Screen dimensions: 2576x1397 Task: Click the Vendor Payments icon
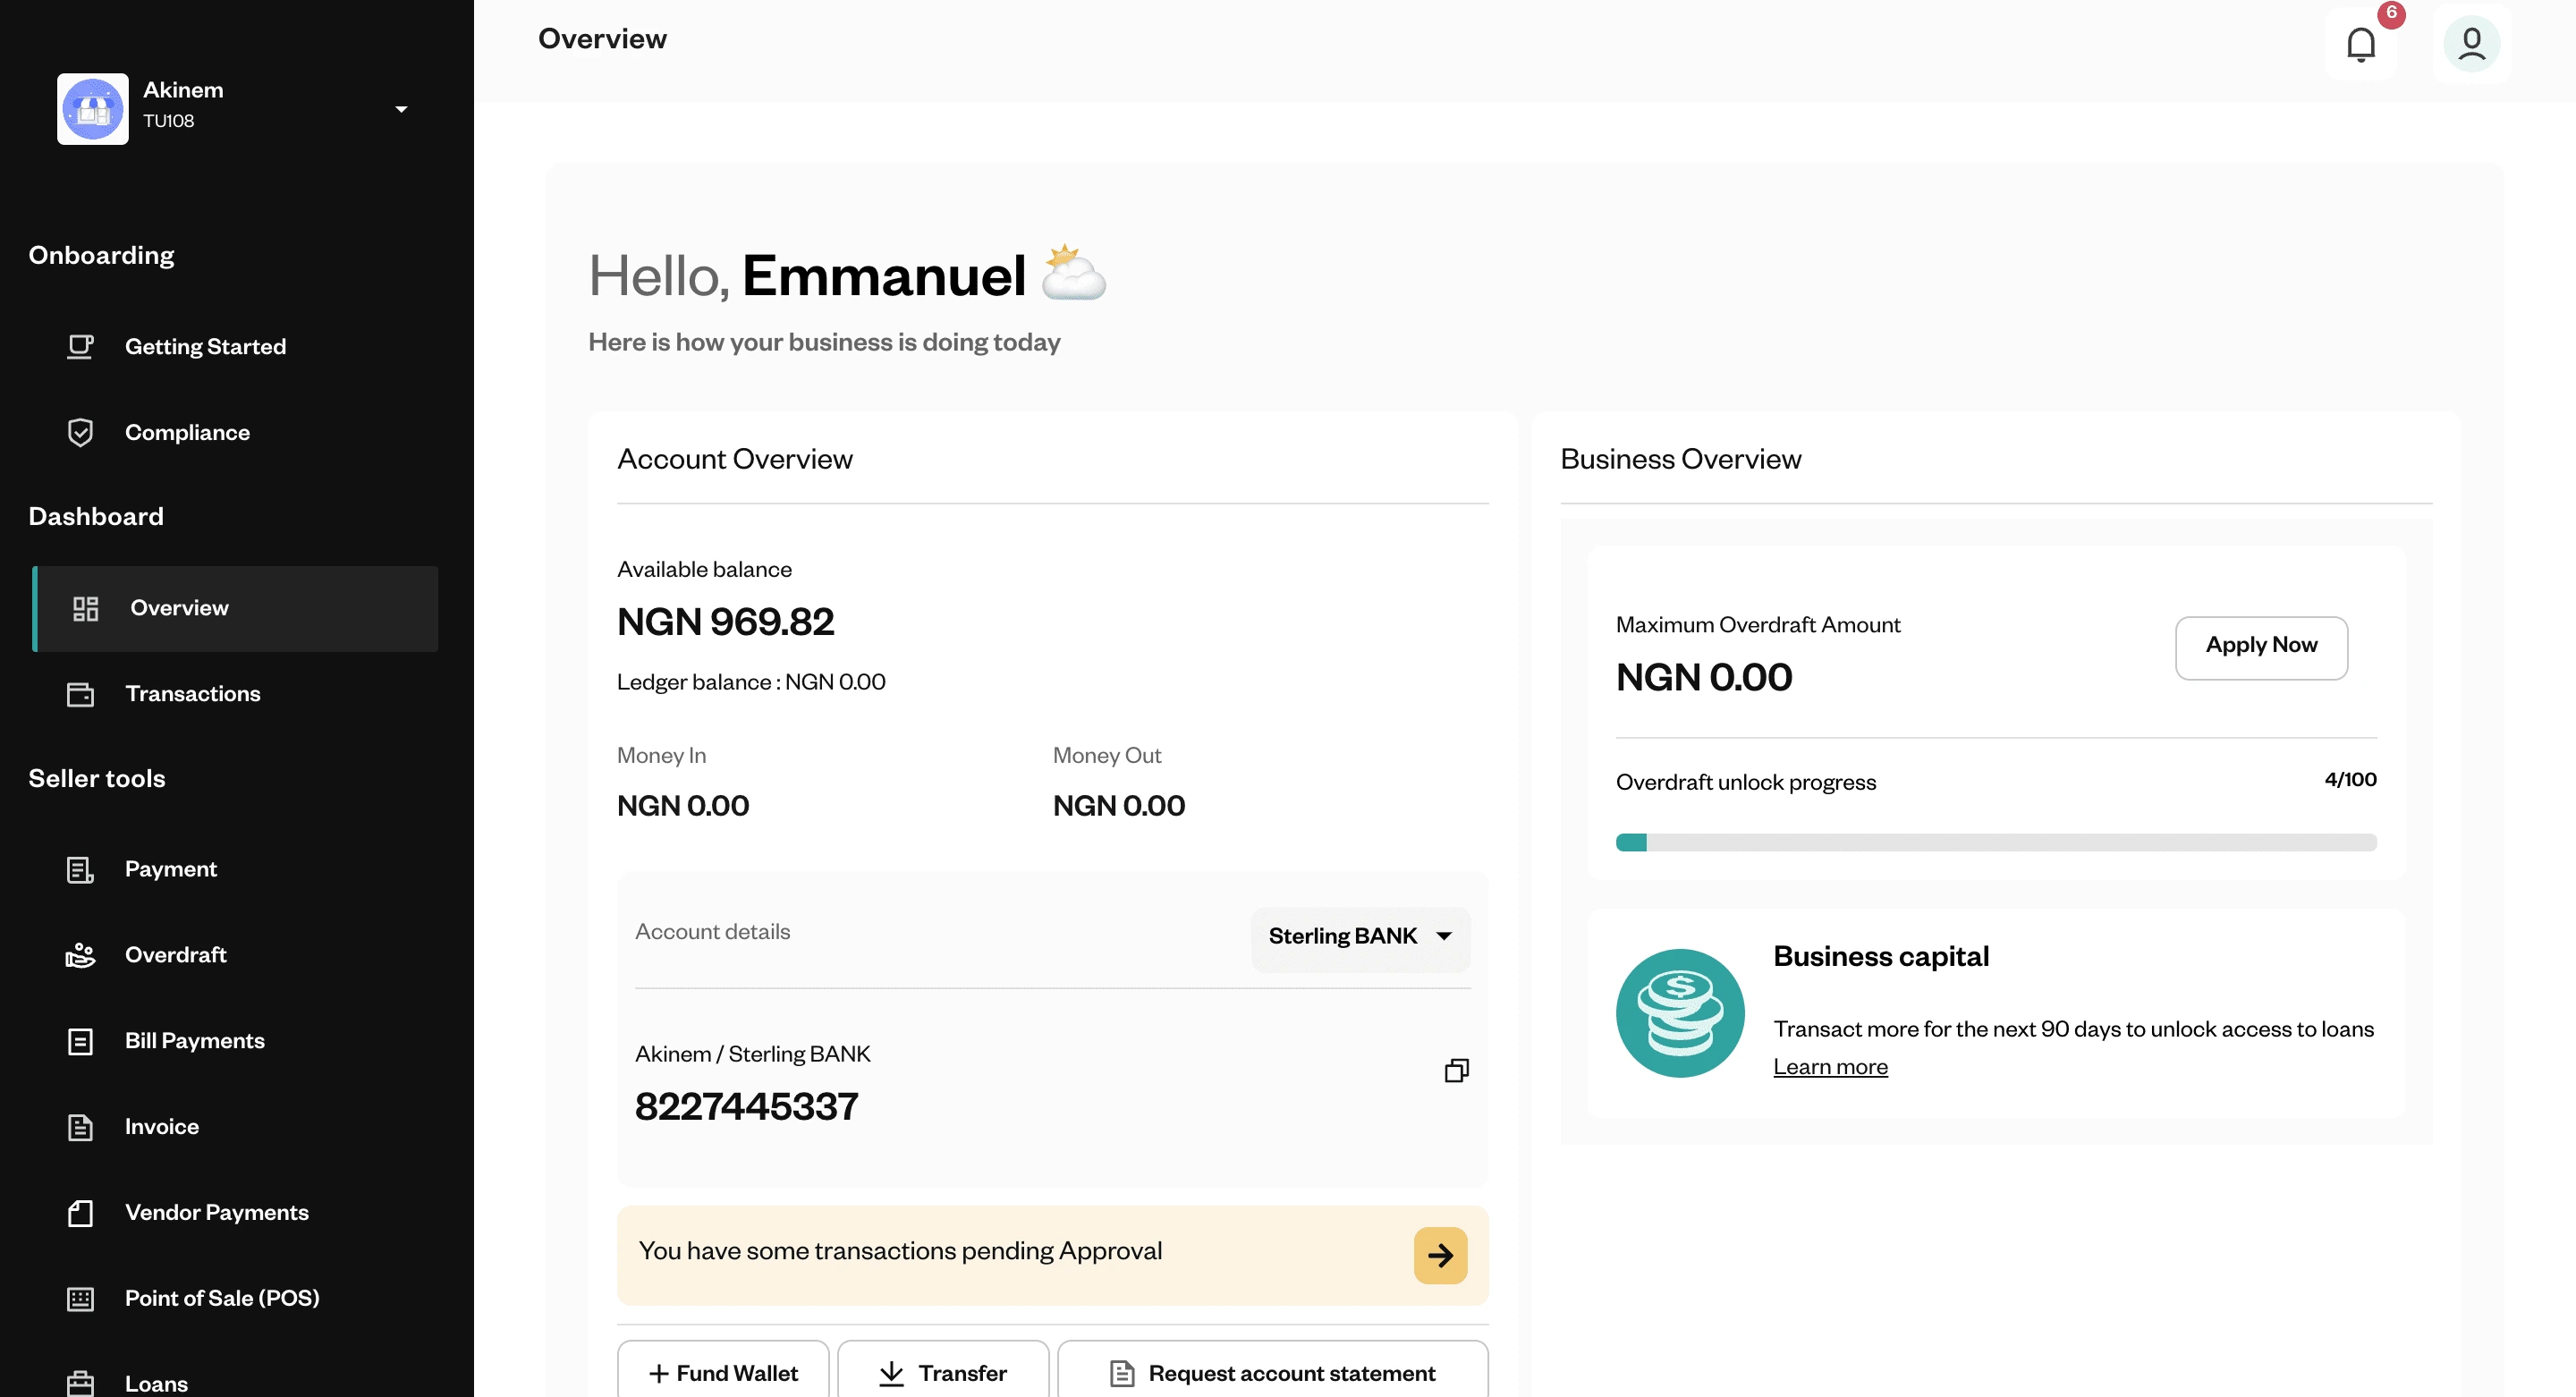[x=80, y=1214]
